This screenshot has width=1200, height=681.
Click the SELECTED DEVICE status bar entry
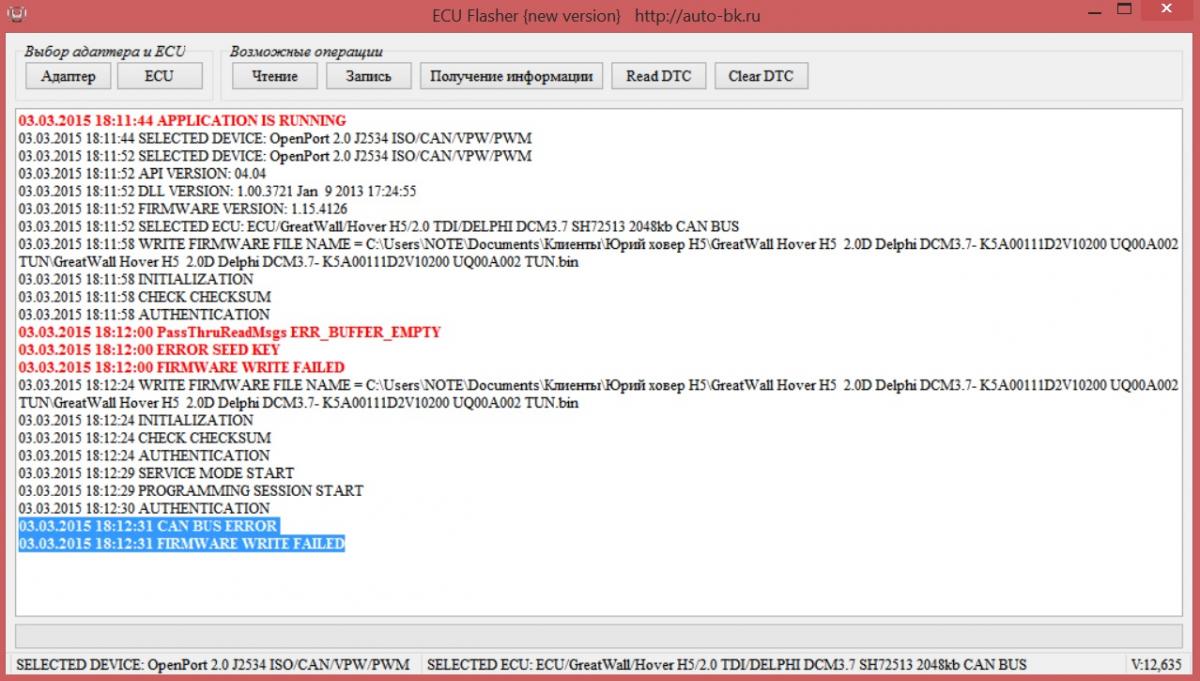pyautogui.click(x=213, y=664)
